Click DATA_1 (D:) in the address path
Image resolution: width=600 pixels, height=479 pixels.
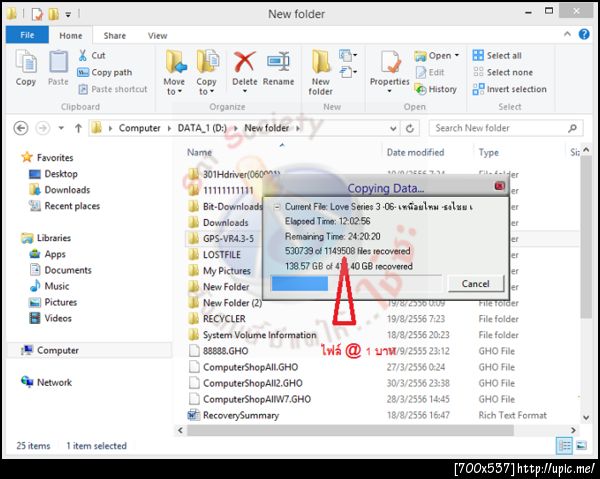[202, 128]
